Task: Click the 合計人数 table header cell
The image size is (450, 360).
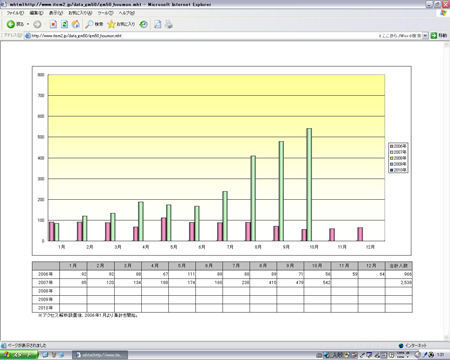Action: 399,266
